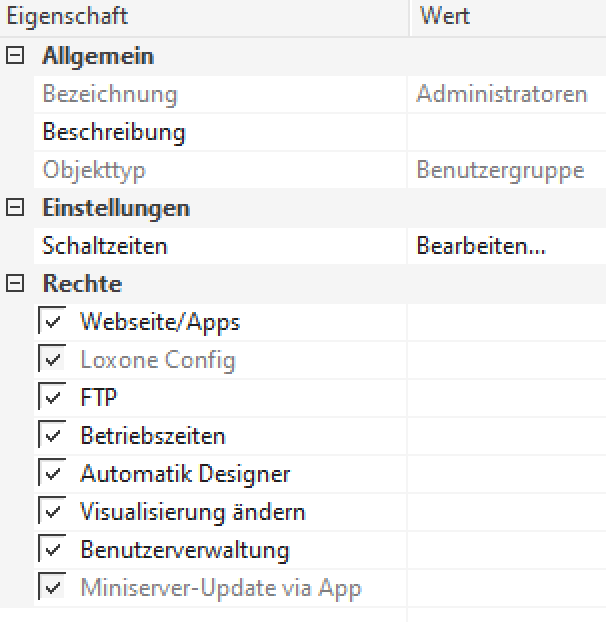Click the Beschreibung value field
Screen dimensions: 606x622
pyautogui.click(x=505, y=132)
